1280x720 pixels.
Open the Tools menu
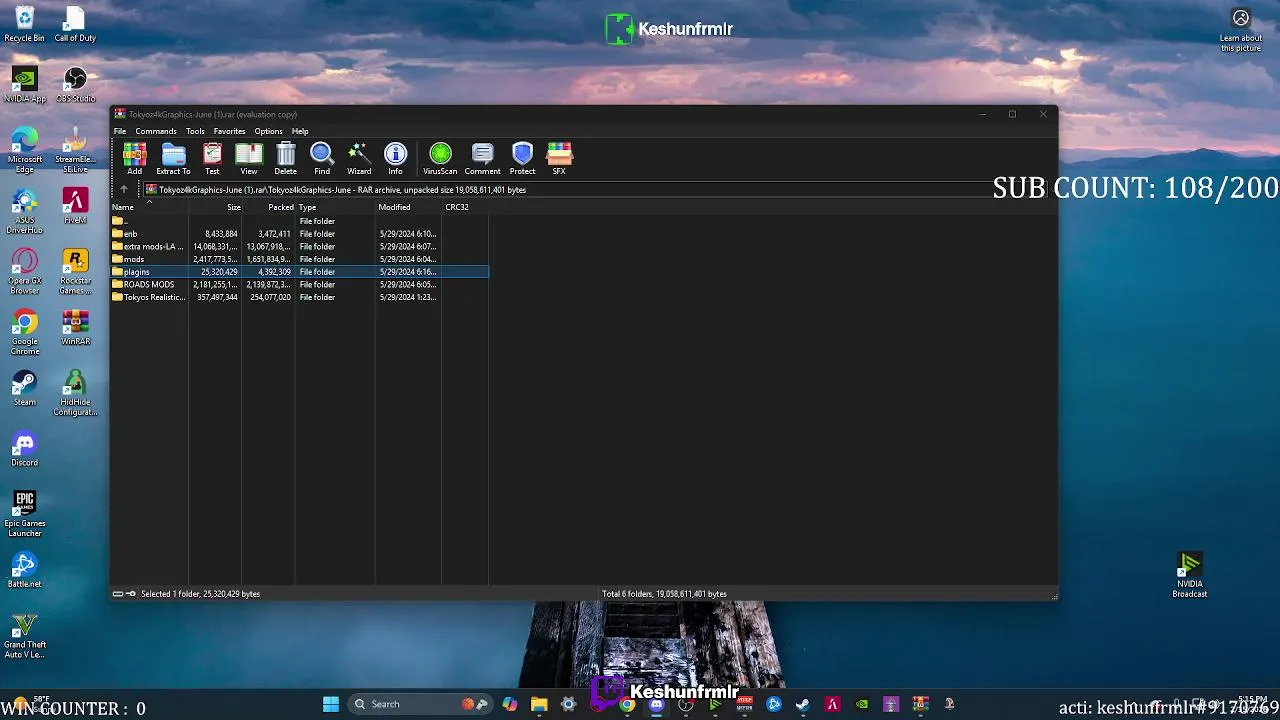(x=195, y=131)
